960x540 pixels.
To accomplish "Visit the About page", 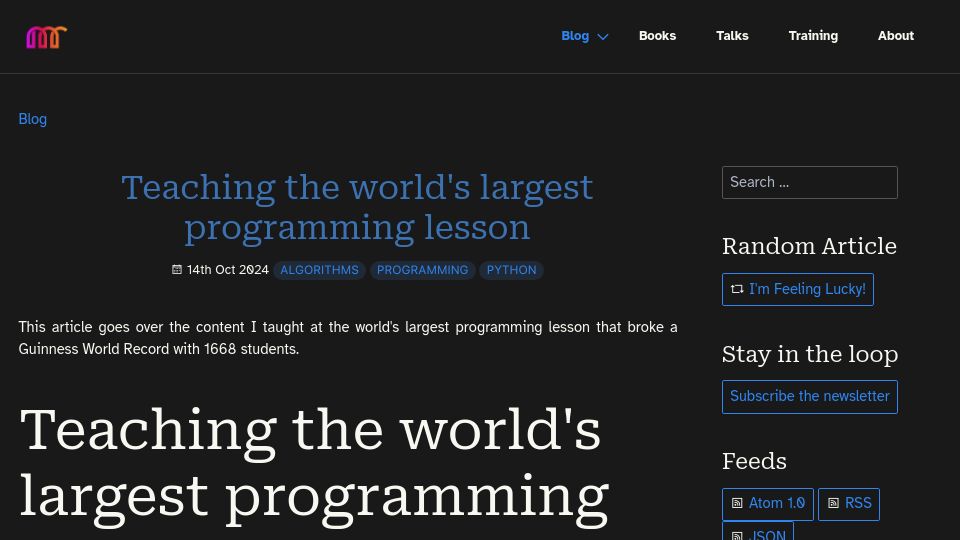I will [896, 36].
